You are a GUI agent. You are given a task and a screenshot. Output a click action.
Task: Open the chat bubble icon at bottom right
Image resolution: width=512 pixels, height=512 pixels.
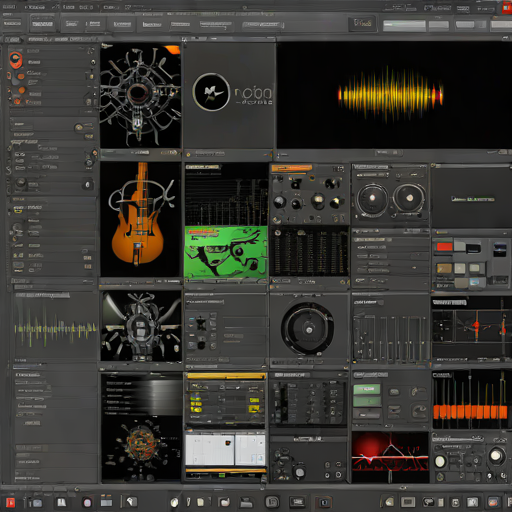click(428, 502)
